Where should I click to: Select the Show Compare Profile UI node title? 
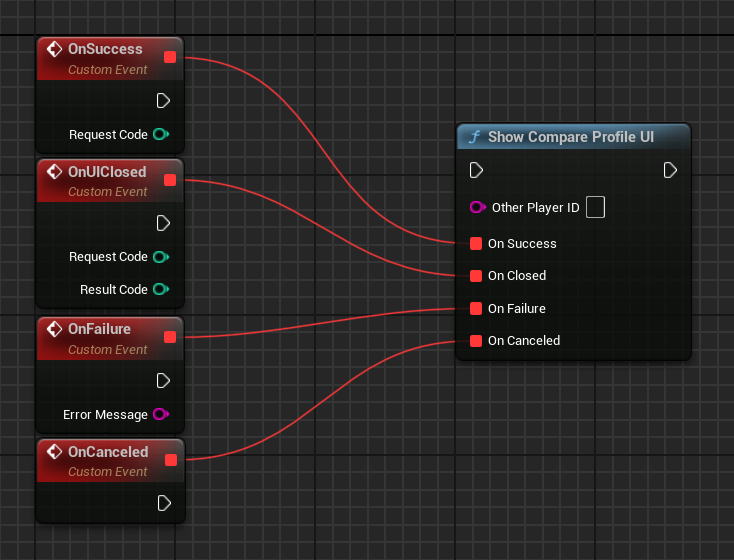pyautogui.click(x=571, y=137)
